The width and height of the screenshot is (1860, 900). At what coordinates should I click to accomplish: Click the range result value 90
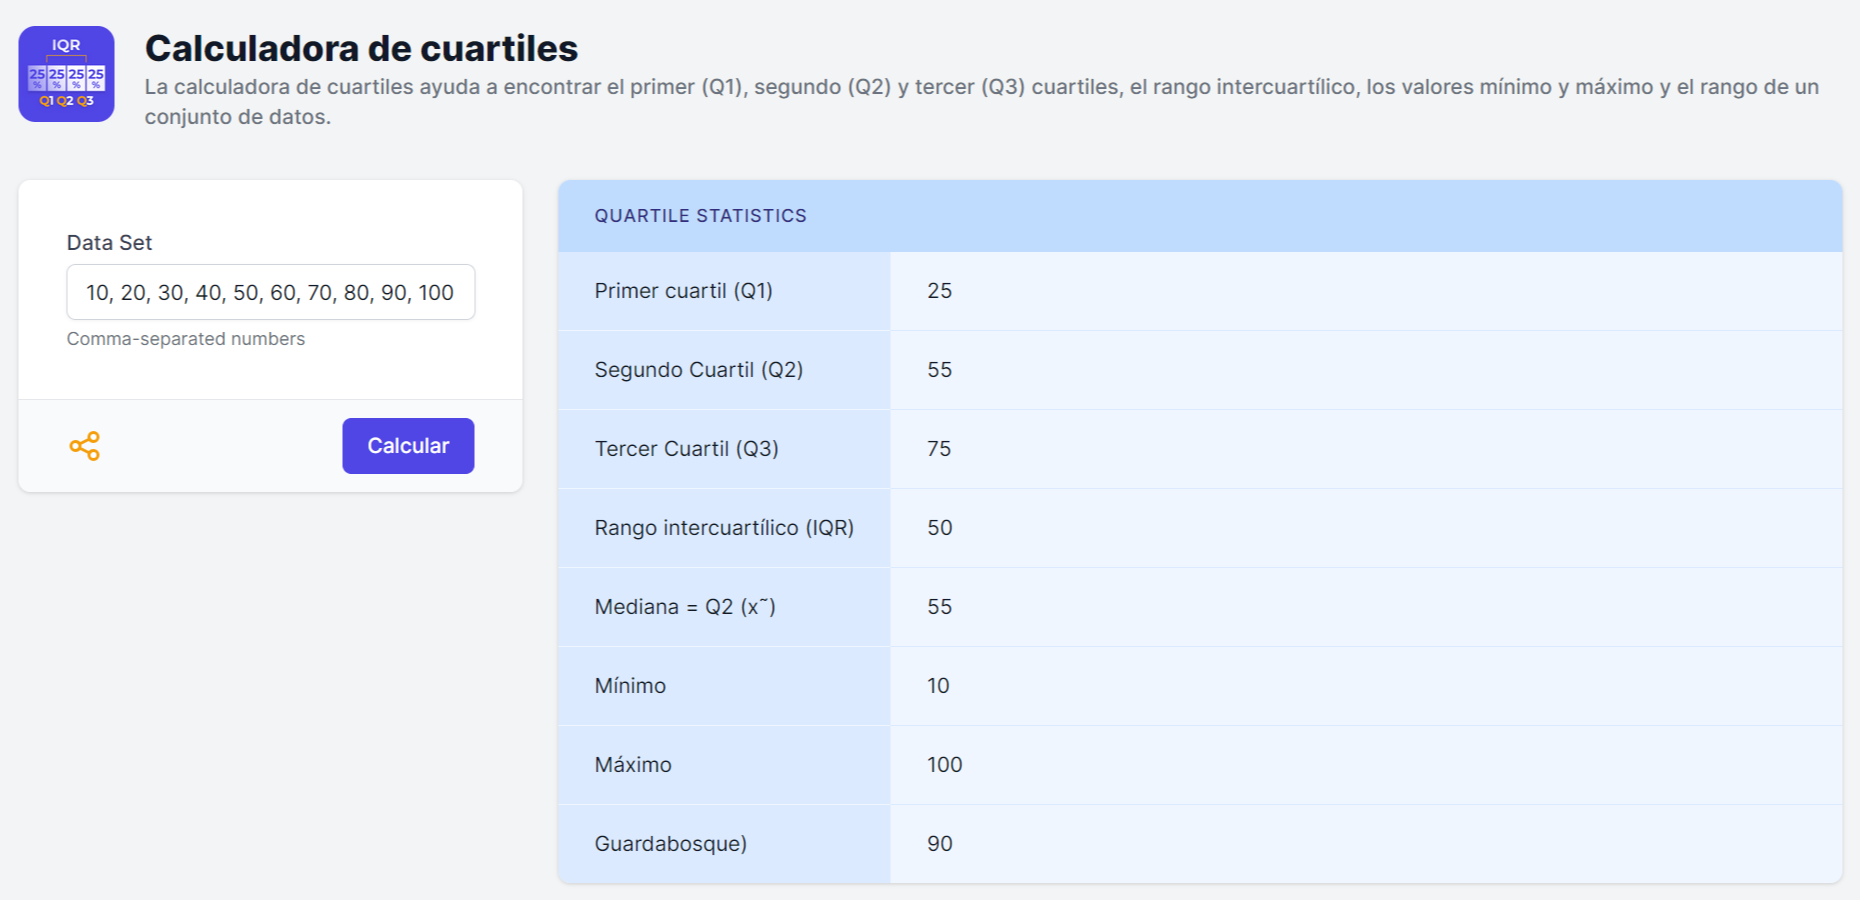939,844
